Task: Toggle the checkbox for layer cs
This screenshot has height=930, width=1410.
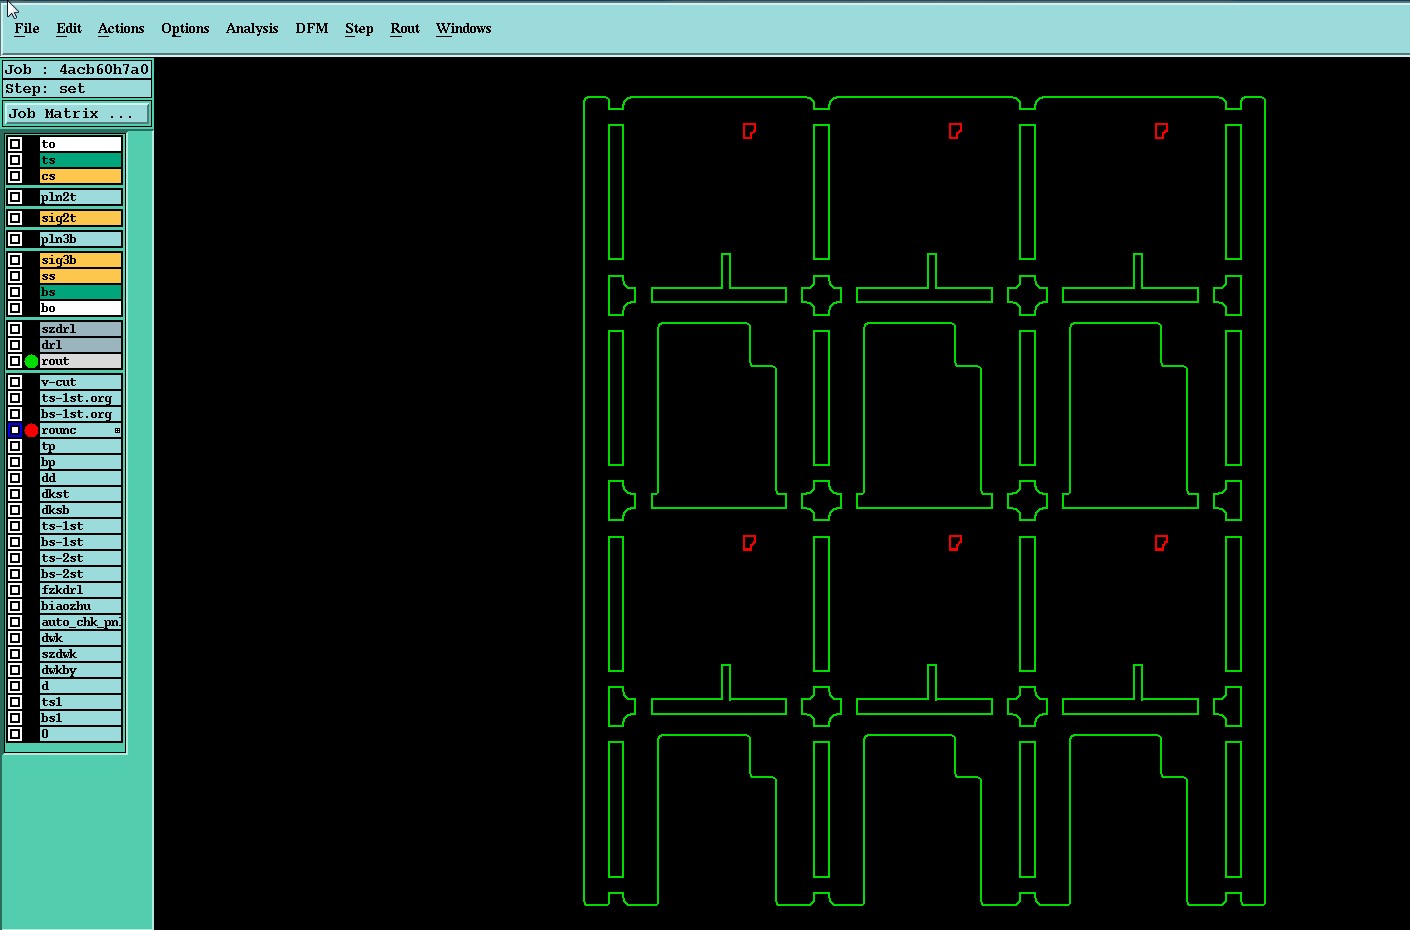Action: [x=15, y=176]
